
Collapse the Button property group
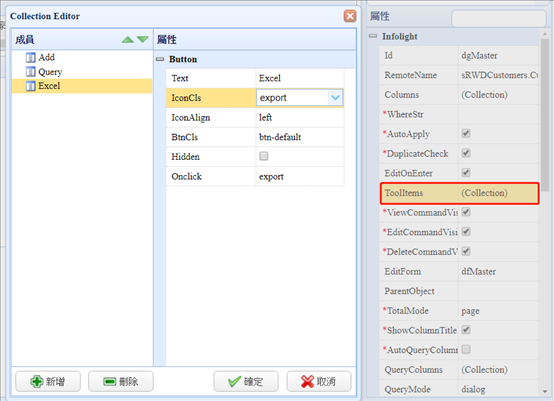point(160,59)
